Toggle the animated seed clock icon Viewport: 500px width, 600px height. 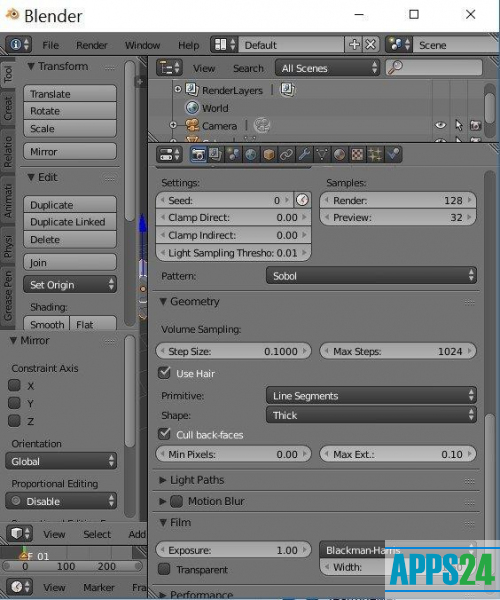tap(302, 200)
